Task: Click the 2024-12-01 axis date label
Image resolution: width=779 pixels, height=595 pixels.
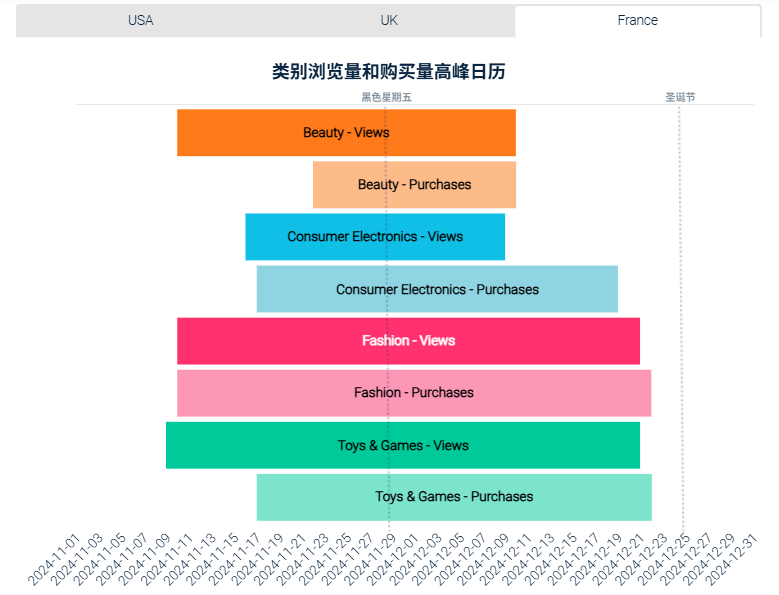Action: tap(393, 559)
